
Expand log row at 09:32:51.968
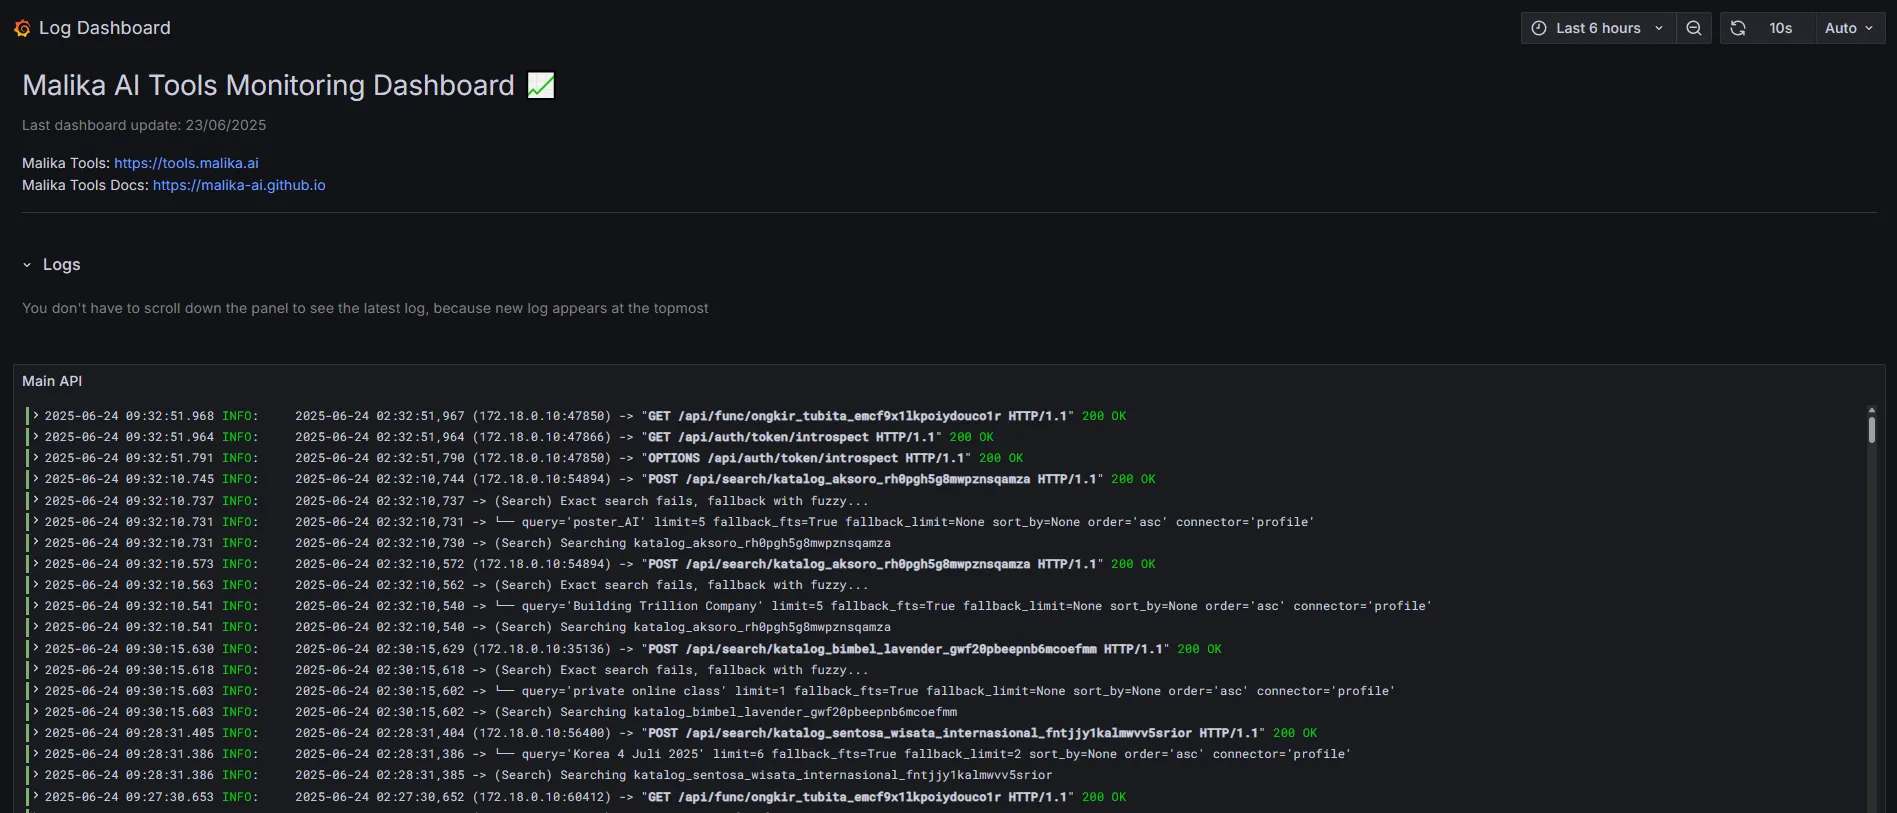(x=36, y=415)
